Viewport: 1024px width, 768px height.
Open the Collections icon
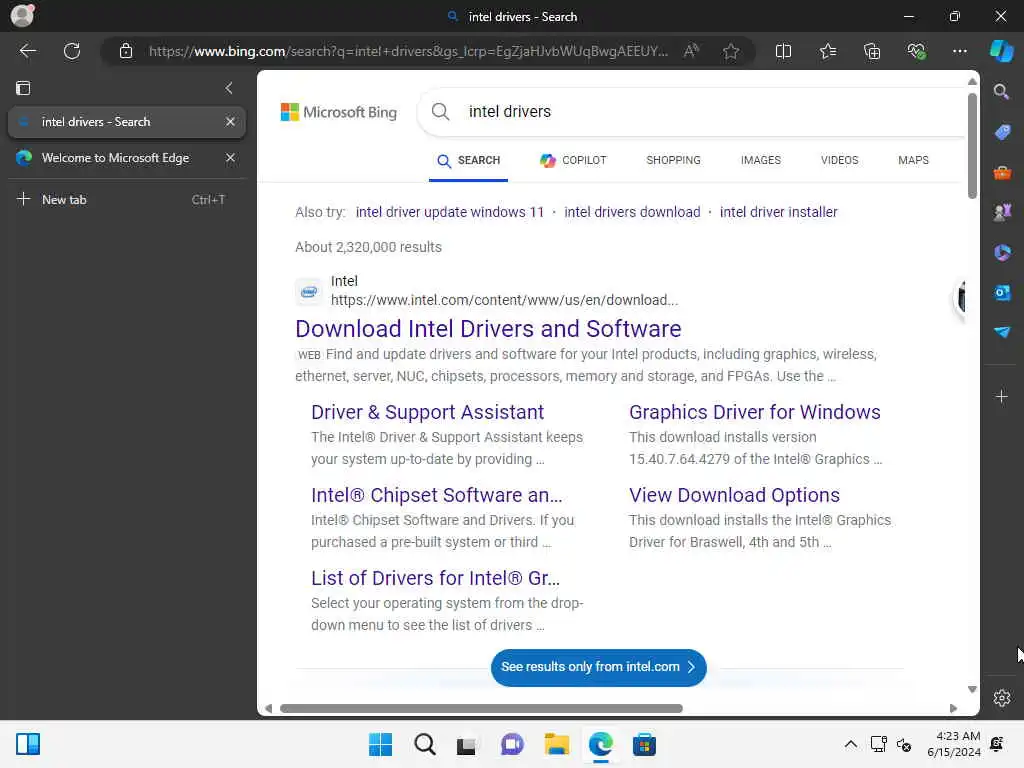coord(872,51)
